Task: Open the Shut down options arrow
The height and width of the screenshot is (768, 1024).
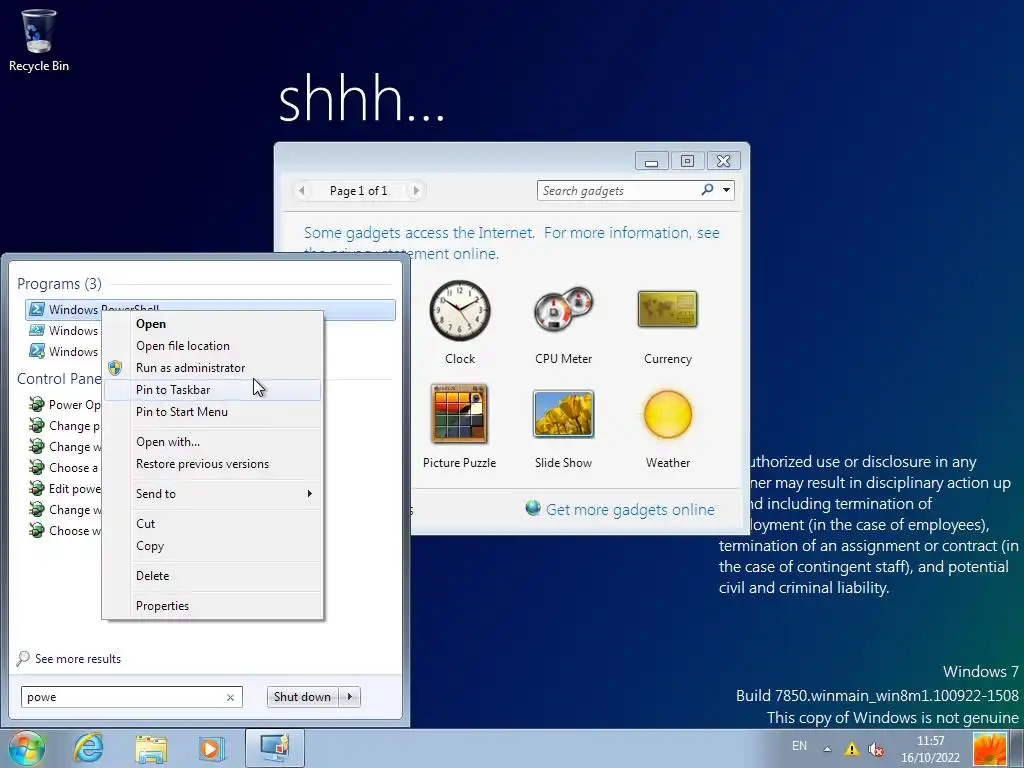Action: coord(350,697)
